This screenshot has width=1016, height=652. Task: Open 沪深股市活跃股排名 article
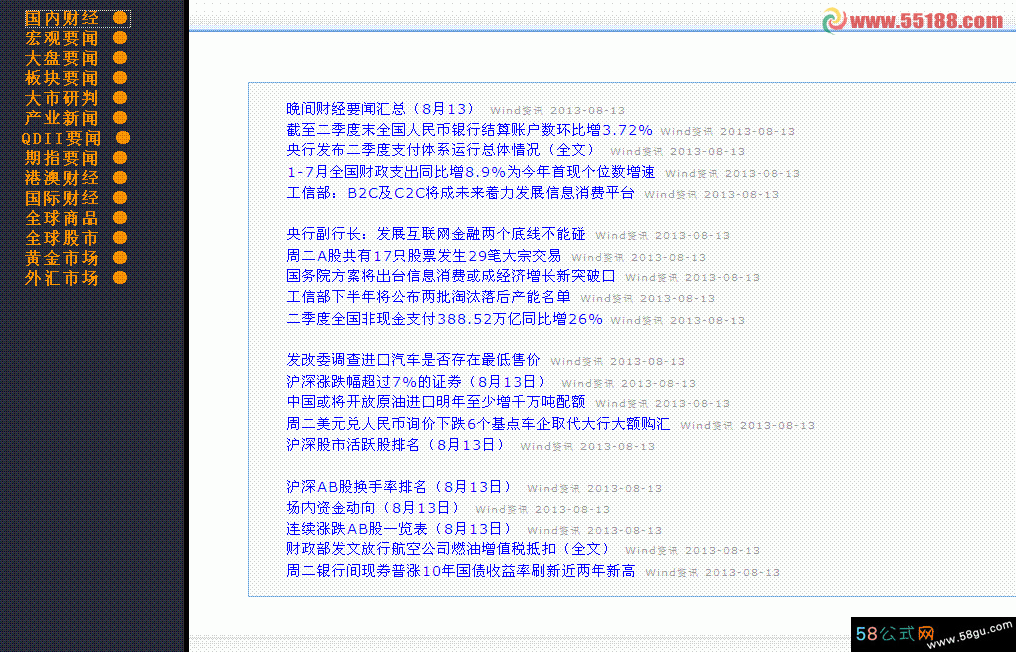(397, 445)
